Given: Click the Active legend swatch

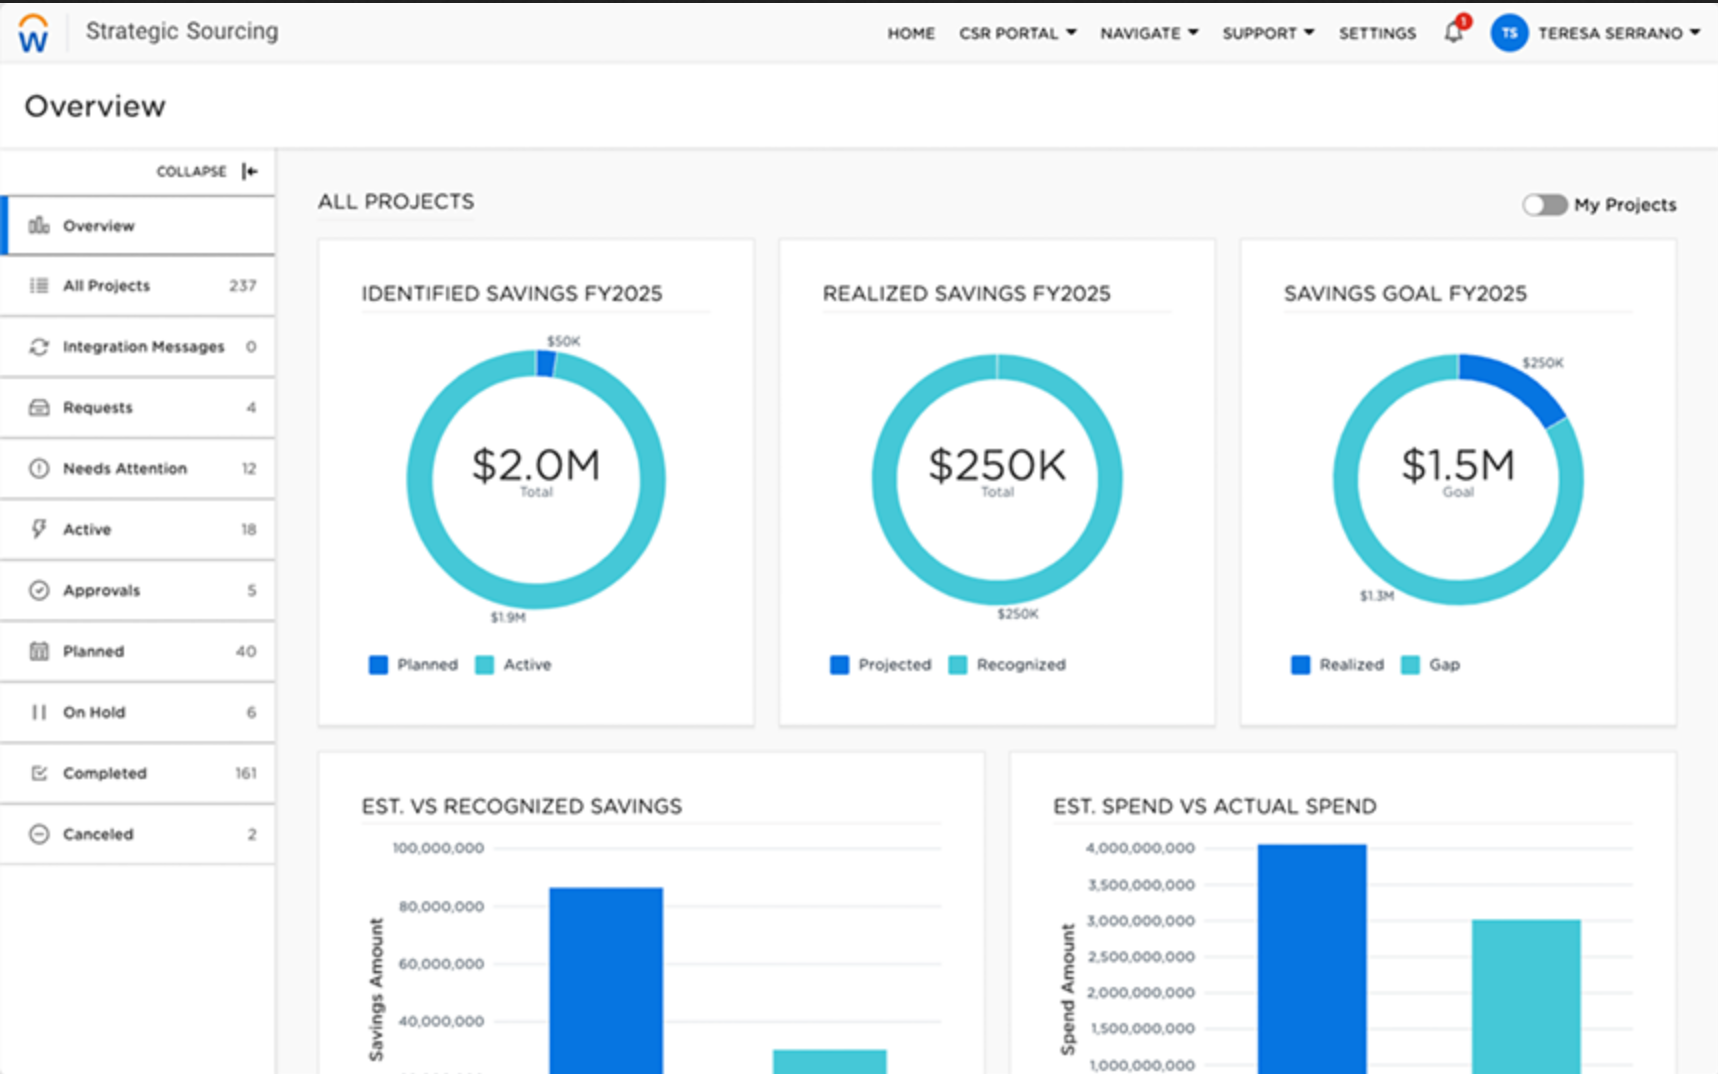Looking at the screenshot, I should coord(484,665).
